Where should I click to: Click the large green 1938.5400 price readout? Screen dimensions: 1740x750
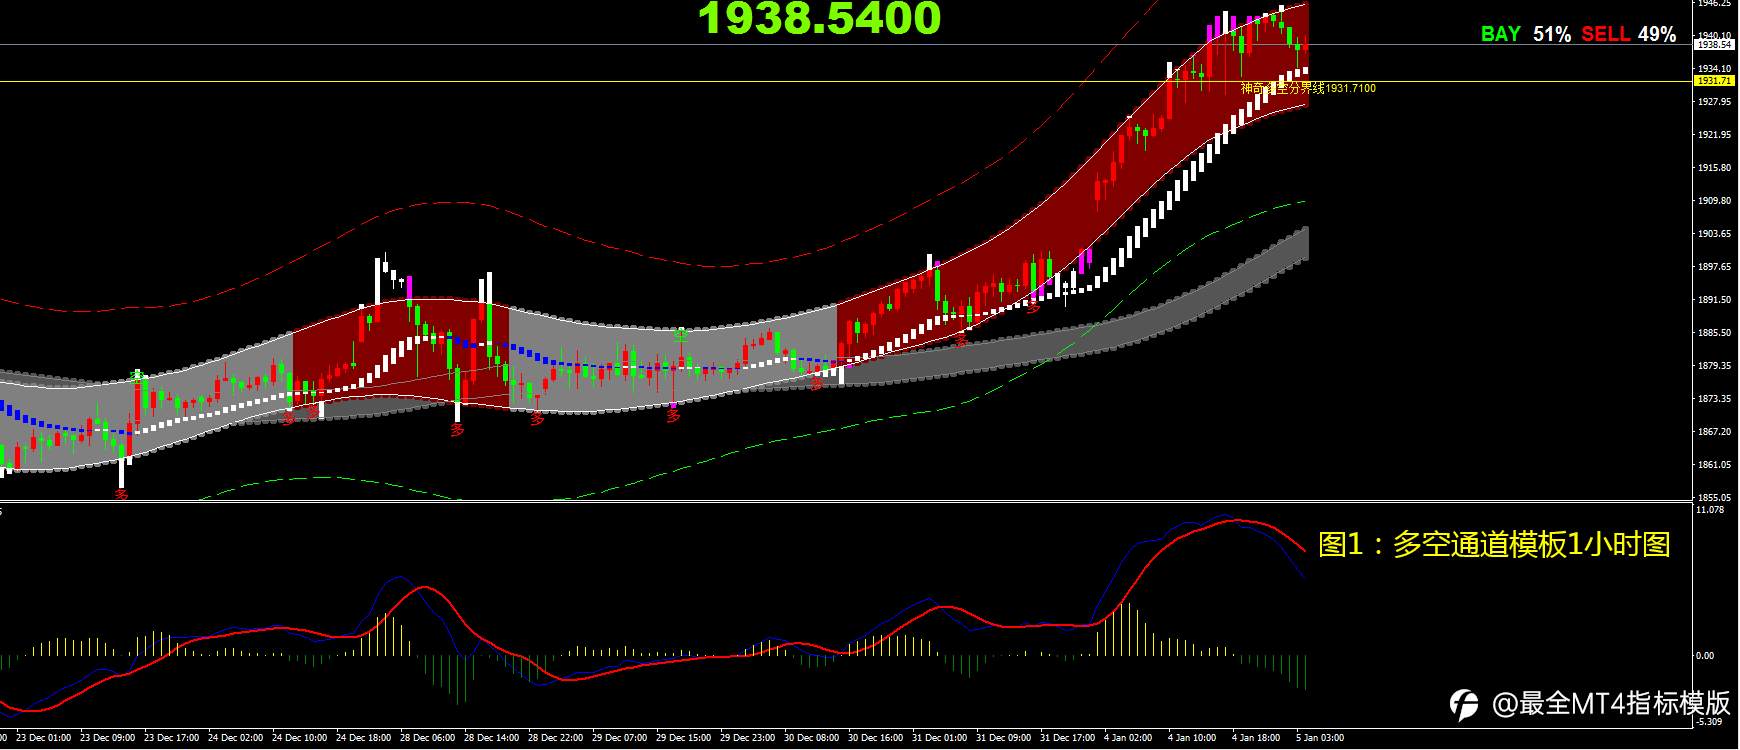pos(819,19)
